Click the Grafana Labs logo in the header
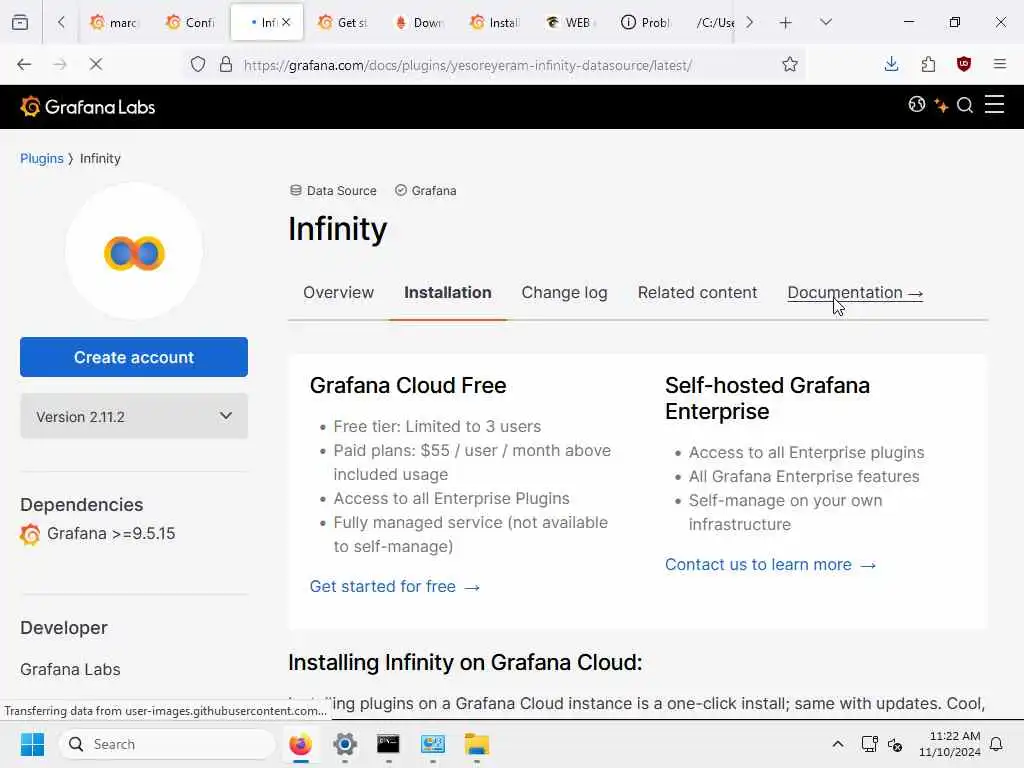 (88, 106)
